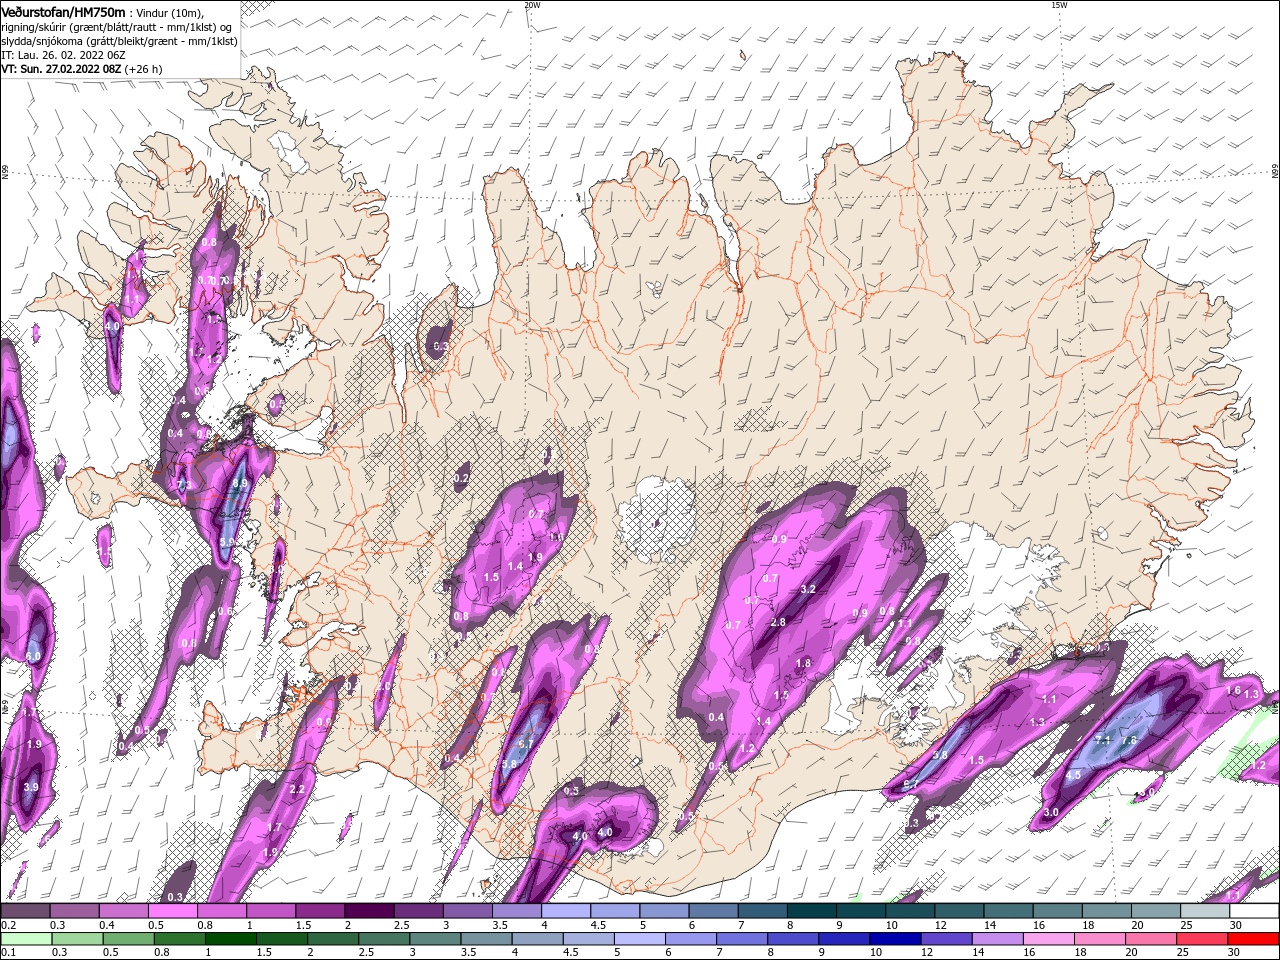
Task: Click the 'VT: Sun. 27.02.2022 08Z' valid time
Action: [x=61, y=69]
